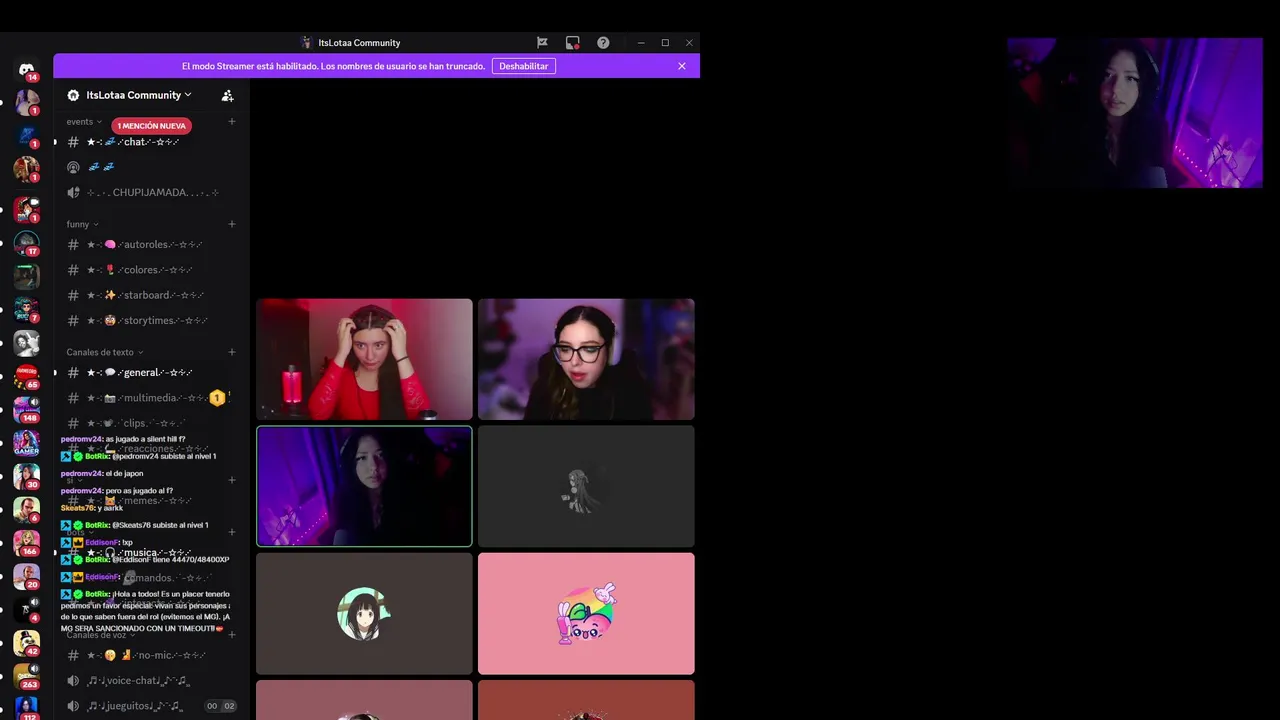Open the multimedia channel

pos(150,398)
